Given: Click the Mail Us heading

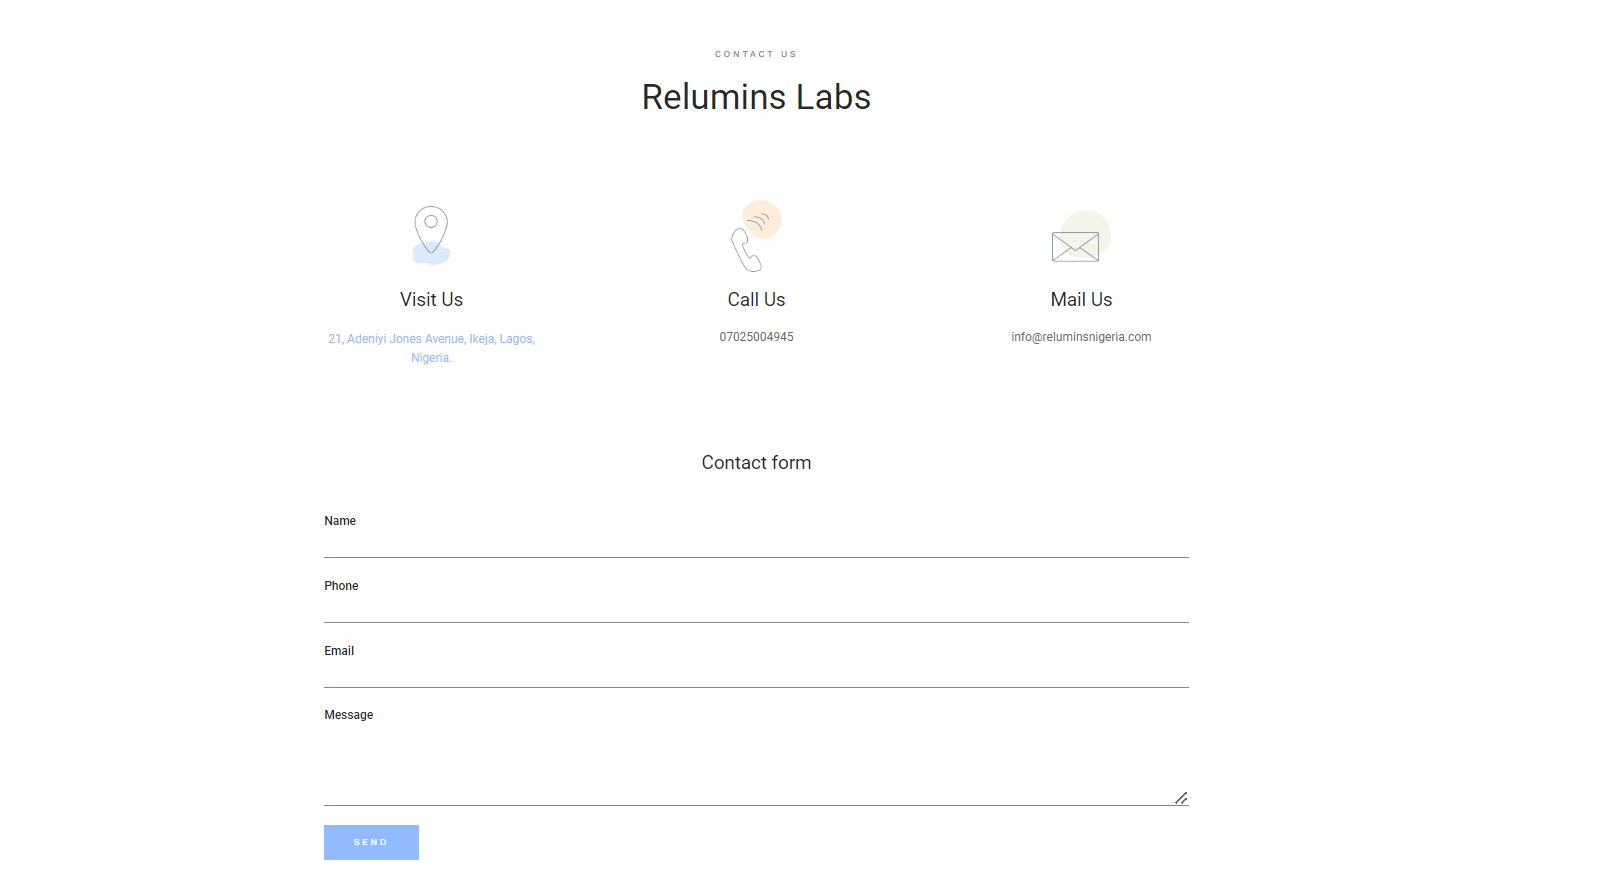Looking at the screenshot, I should [x=1081, y=300].
